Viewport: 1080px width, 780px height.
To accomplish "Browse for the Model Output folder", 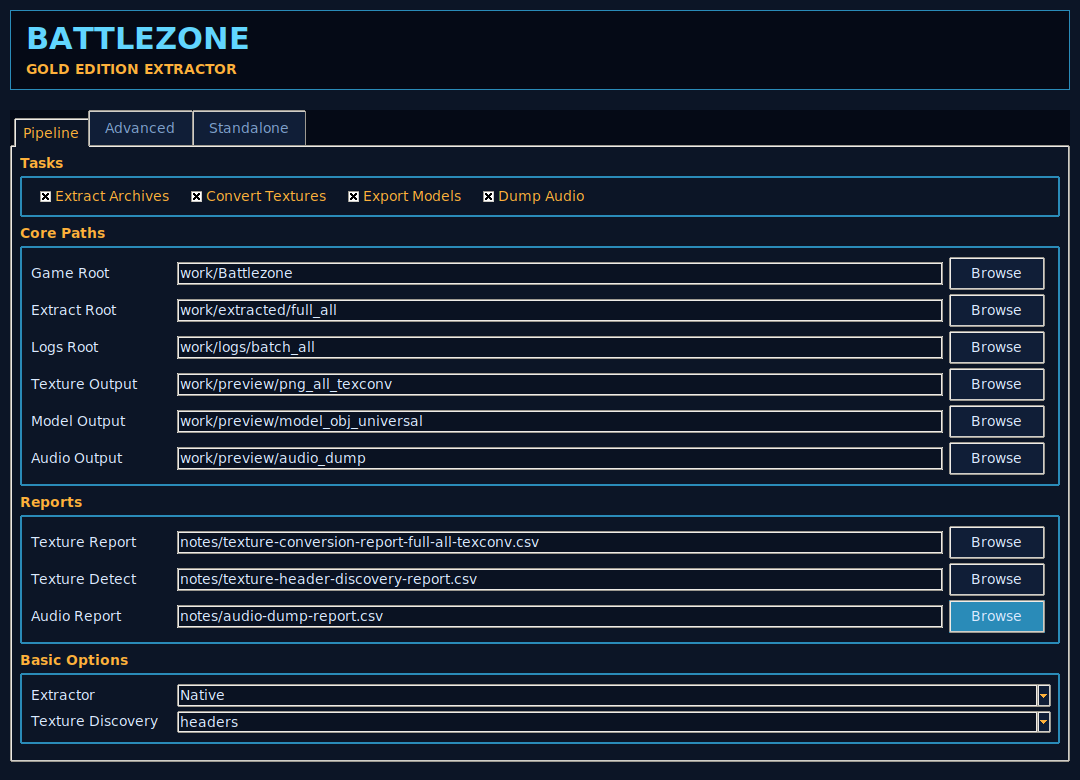I will click(996, 422).
